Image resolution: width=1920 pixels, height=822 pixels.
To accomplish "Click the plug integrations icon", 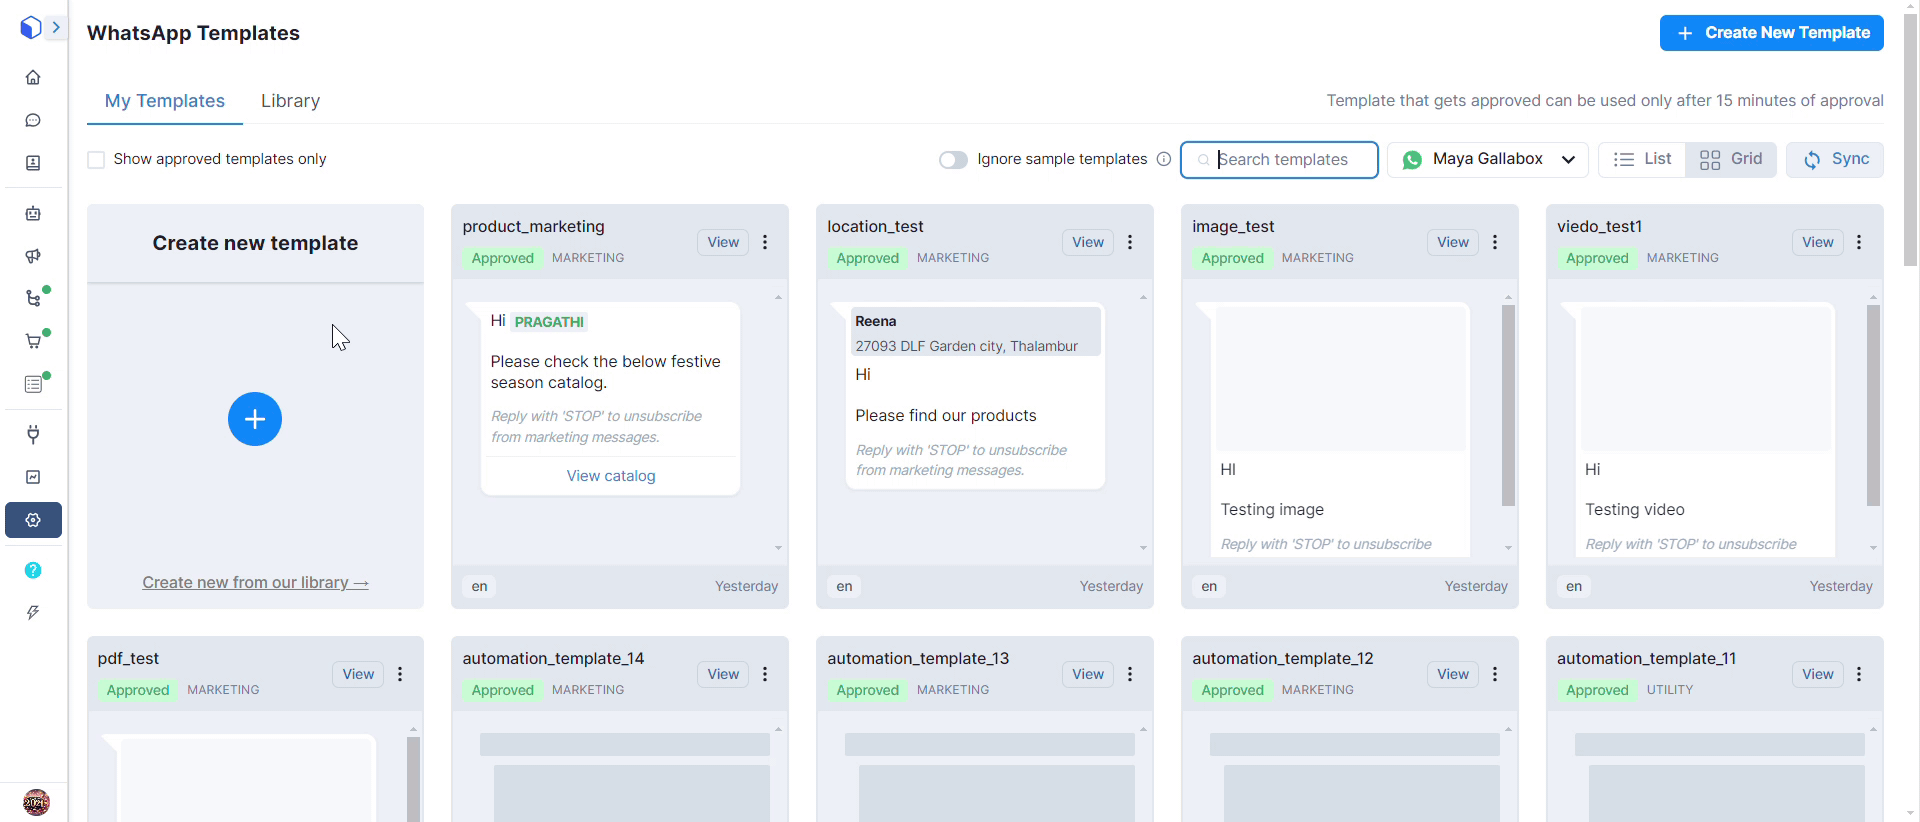I will (33, 434).
